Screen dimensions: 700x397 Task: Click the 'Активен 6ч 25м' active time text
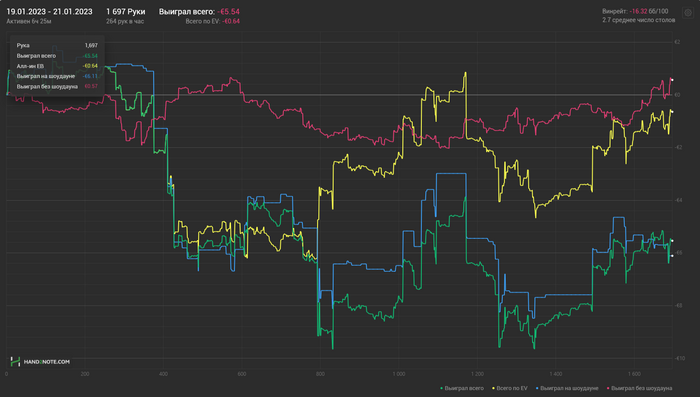pyautogui.click(x=29, y=21)
